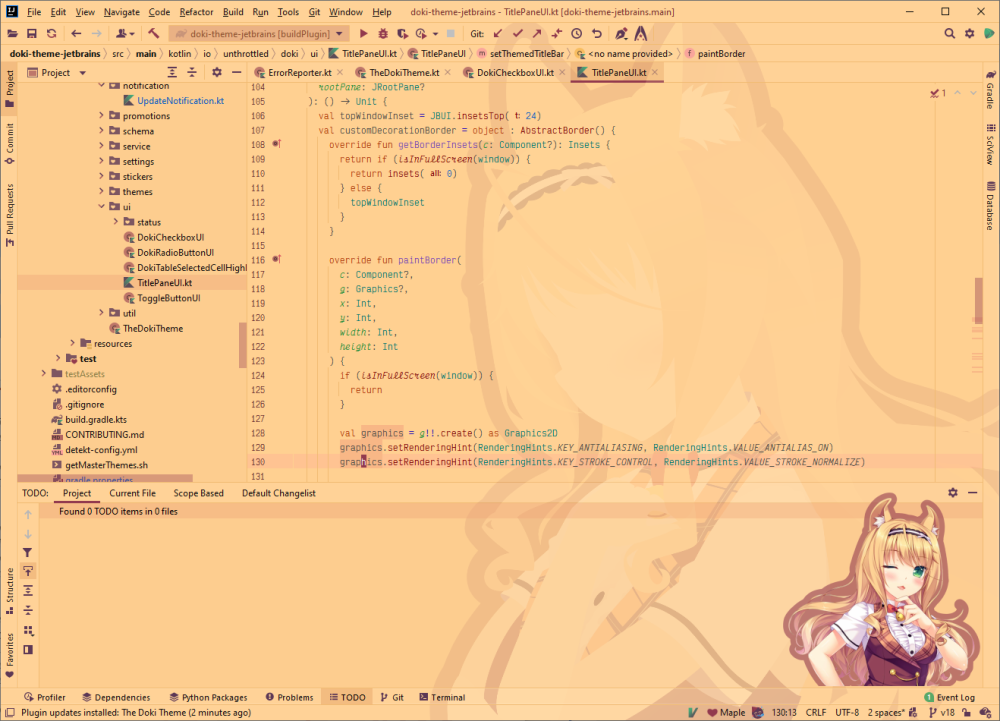
Task: Click the Project tree vertical scrollbar
Action: coord(242,345)
